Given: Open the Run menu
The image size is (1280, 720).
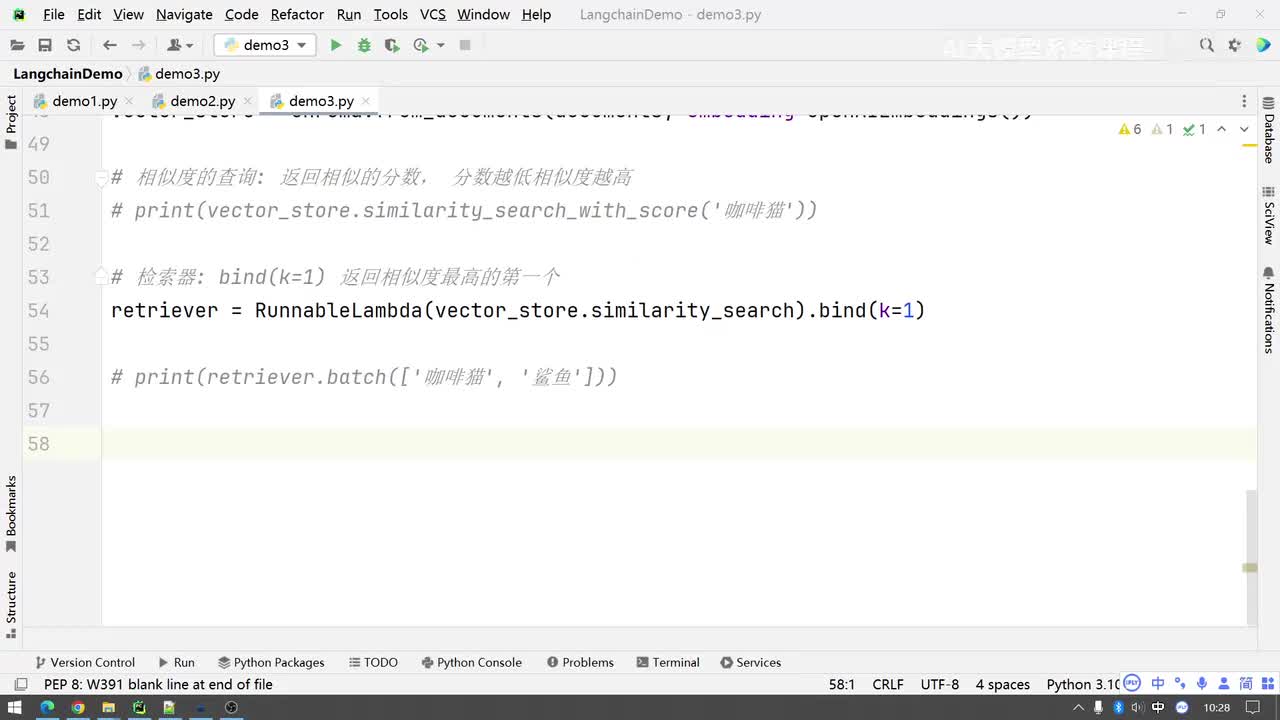Looking at the screenshot, I should 349,14.
